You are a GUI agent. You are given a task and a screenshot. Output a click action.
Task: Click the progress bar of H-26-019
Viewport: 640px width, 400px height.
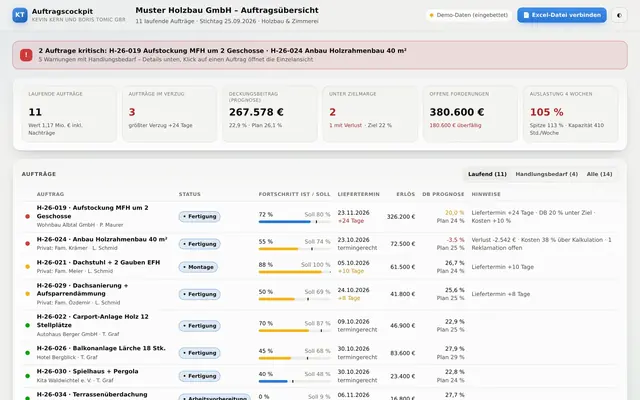click(x=294, y=222)
